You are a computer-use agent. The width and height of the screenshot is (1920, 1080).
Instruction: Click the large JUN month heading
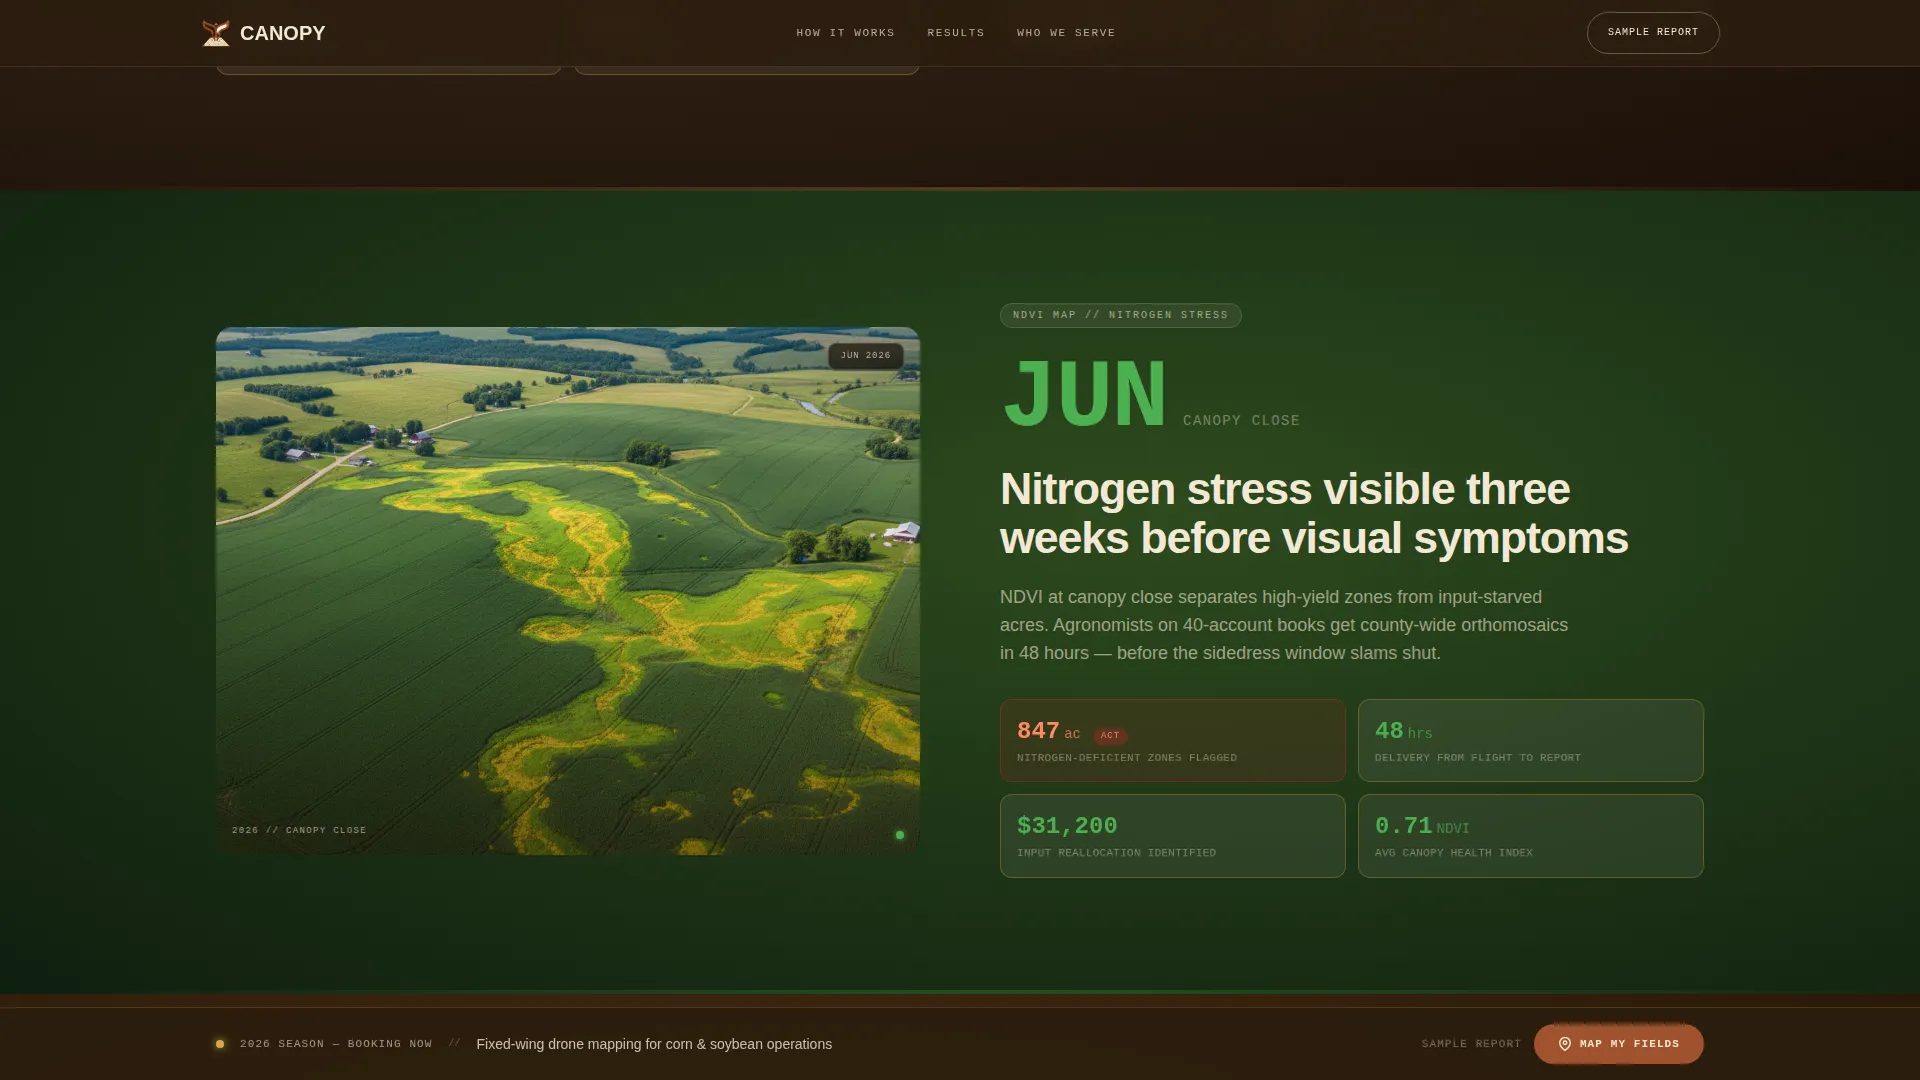[1085, 395]
